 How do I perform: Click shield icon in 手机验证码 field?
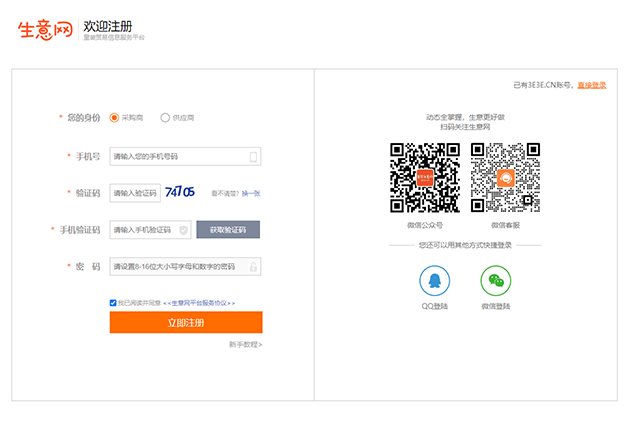183,230
